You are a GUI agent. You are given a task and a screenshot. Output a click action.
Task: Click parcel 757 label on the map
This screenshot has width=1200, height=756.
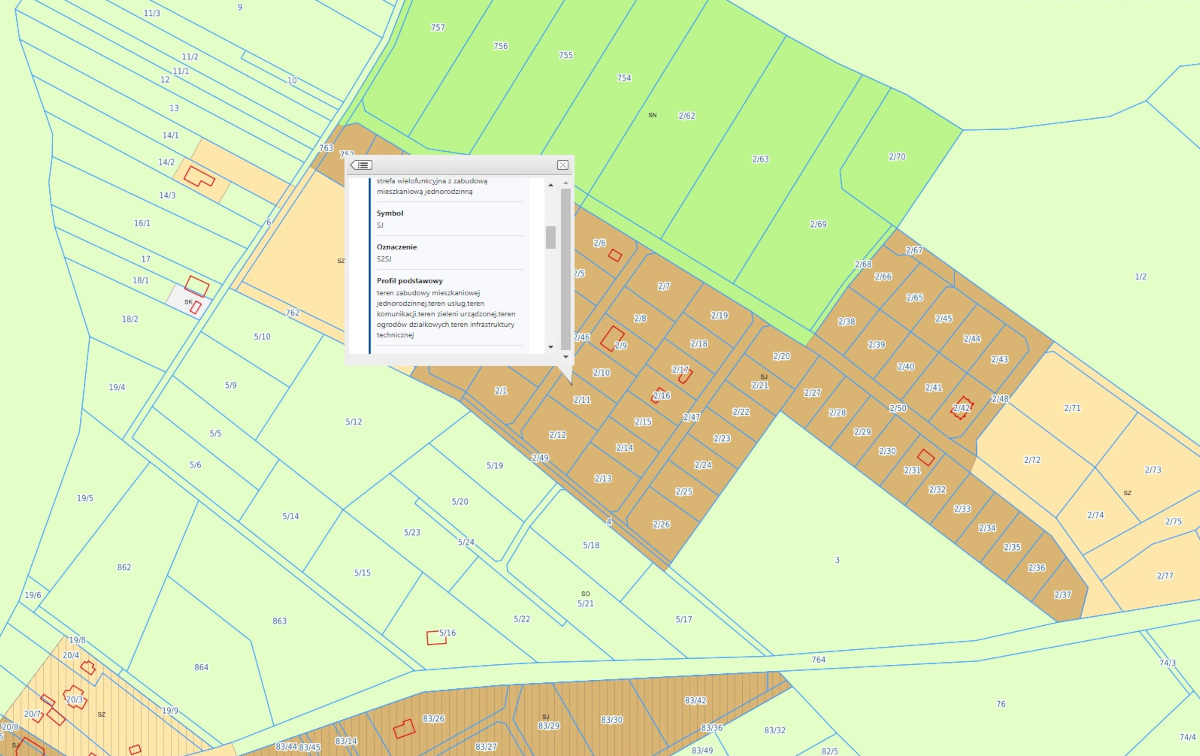437,27
